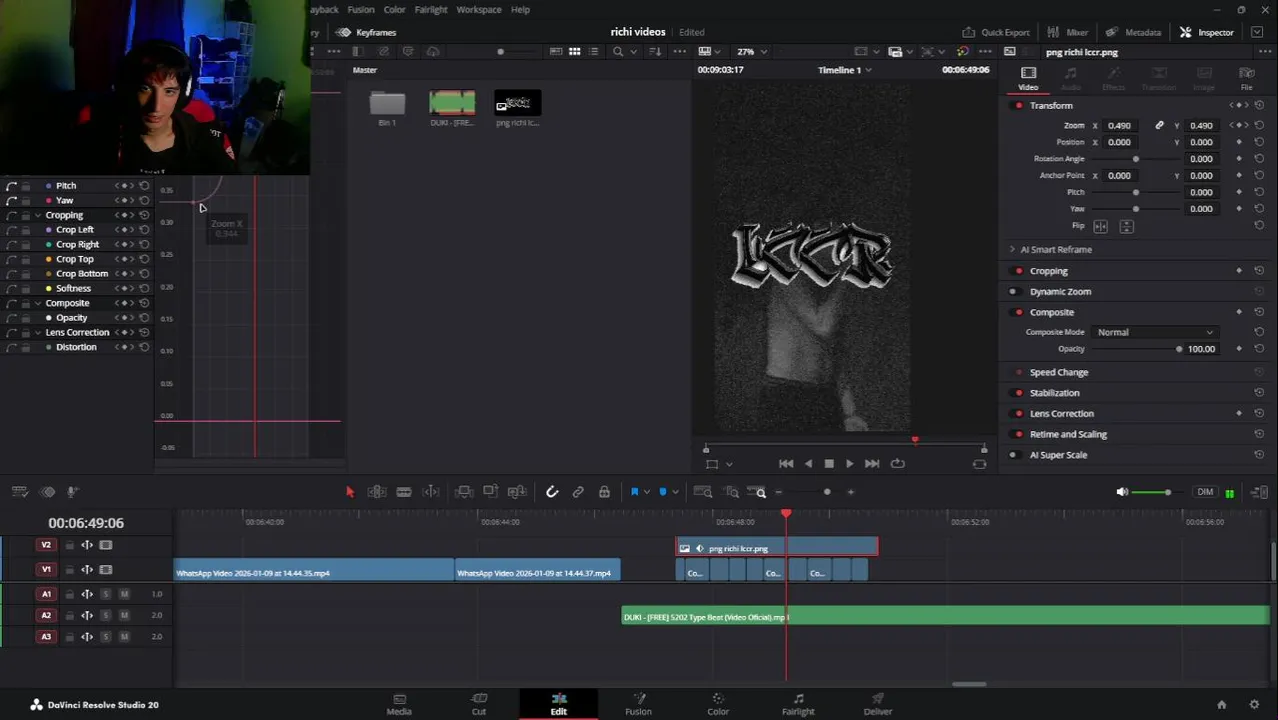The height and width of the screenshot is (720, 1278).
Task: Activate the Blade edit mode tool
Action: click(404, 492)
